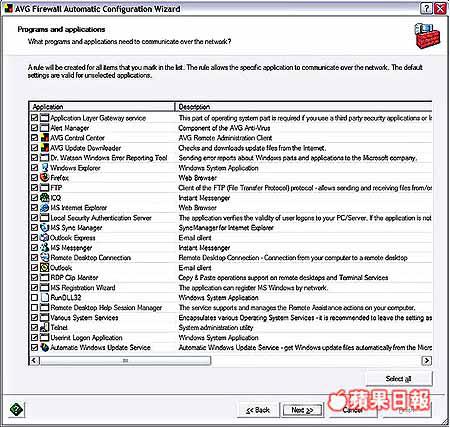Image resolution: width=450 pixels, height=427 pixels.
Task: Click the horizontal scrollbar left arrow
Action: [34, 360]
